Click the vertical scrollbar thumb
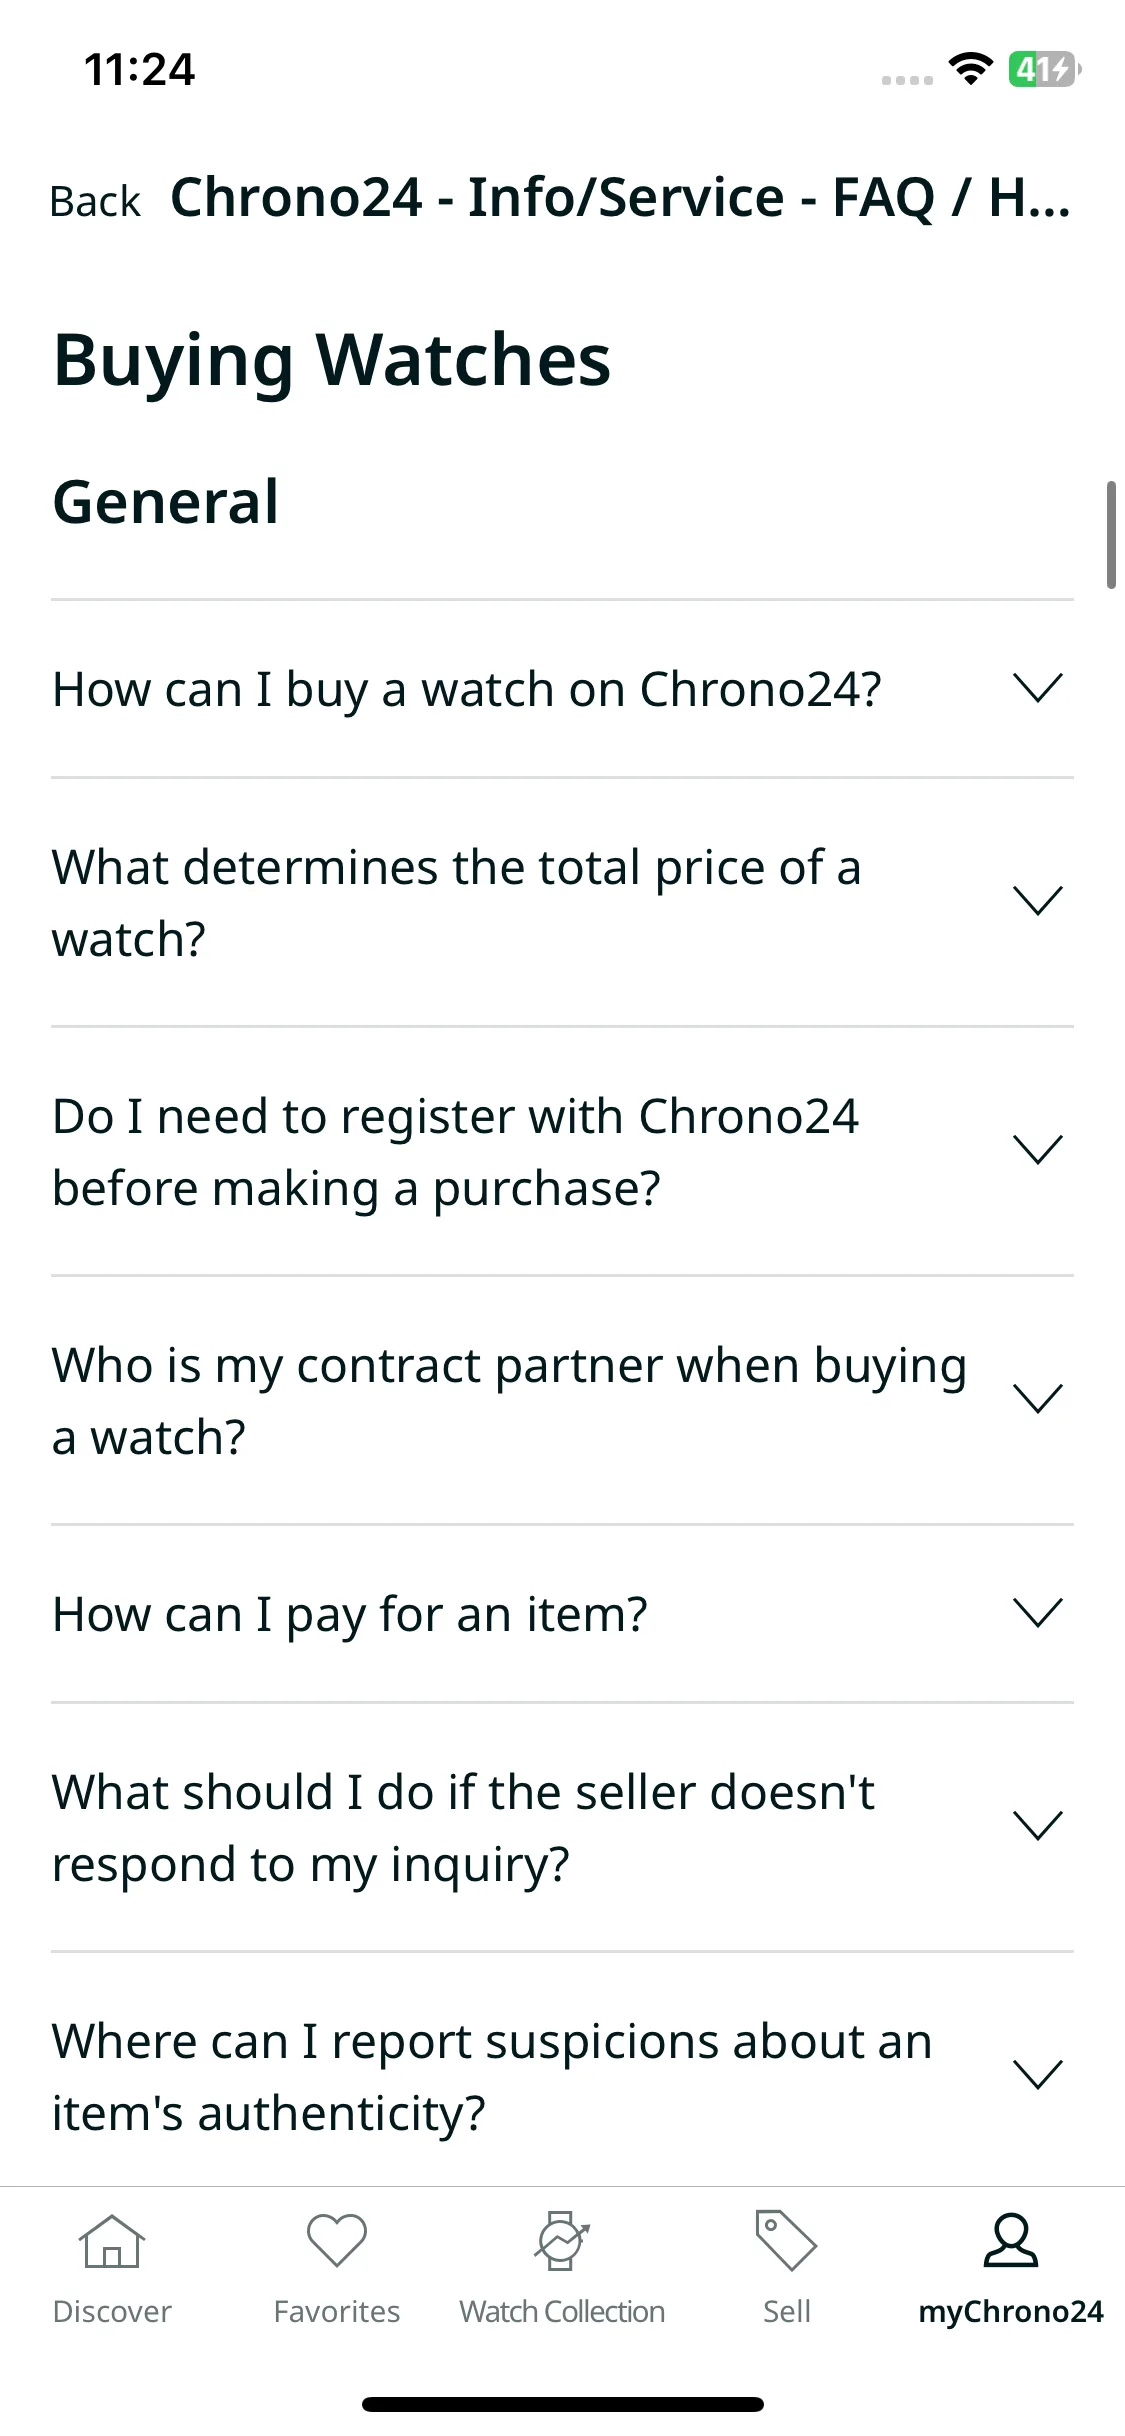 1110,535
